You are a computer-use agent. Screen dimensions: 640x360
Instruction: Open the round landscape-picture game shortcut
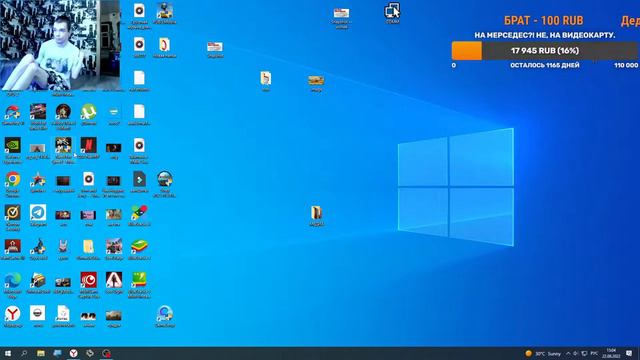tap(164, 179)
